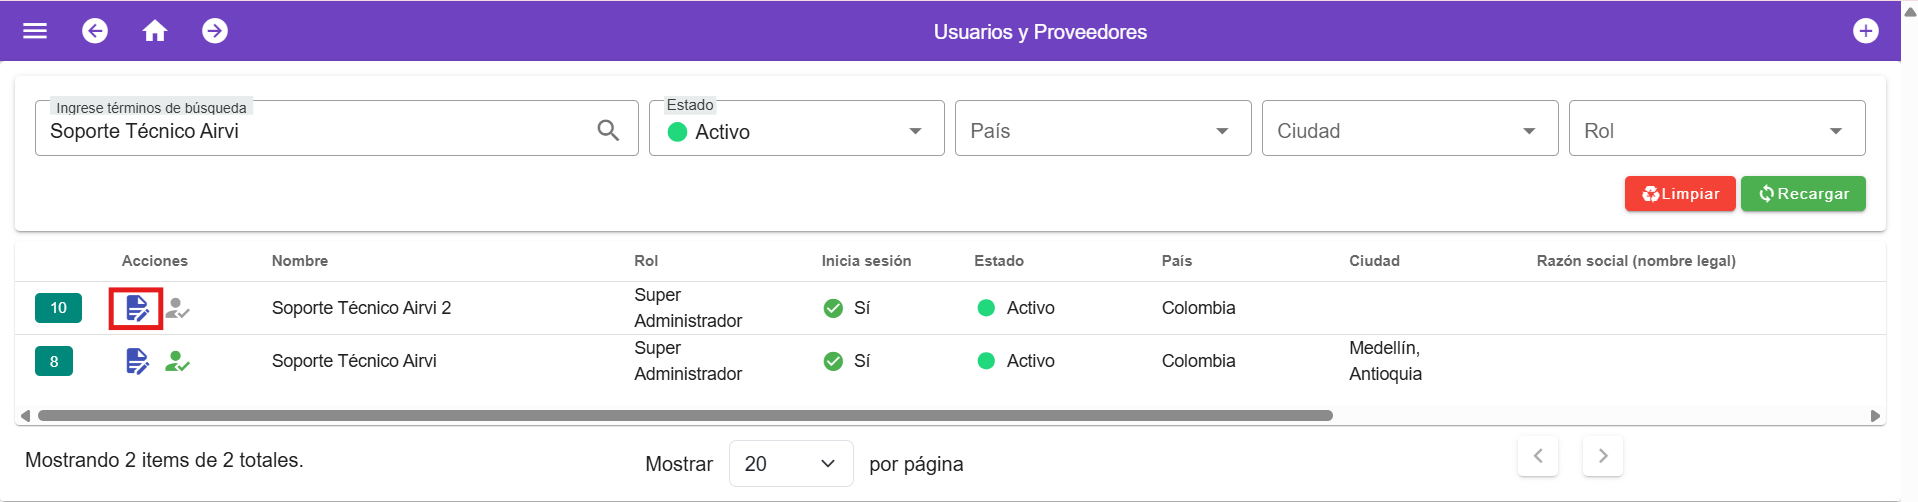Expand the Rol filter dropdown
Screen dimensions: 1918x502
tap(1716, 131)
